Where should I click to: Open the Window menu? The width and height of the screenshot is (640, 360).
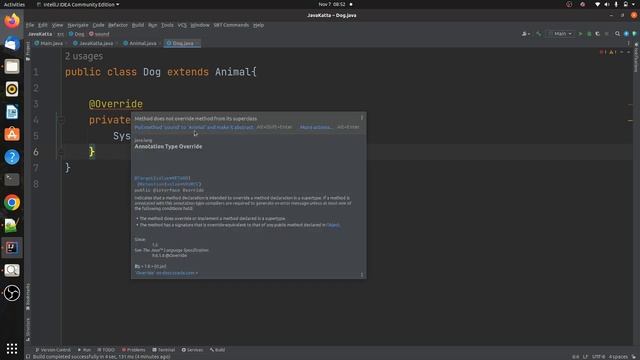[200, 25]
